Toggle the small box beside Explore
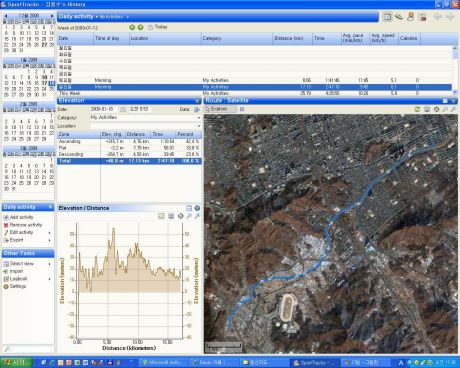 click(x=242, y=109)
